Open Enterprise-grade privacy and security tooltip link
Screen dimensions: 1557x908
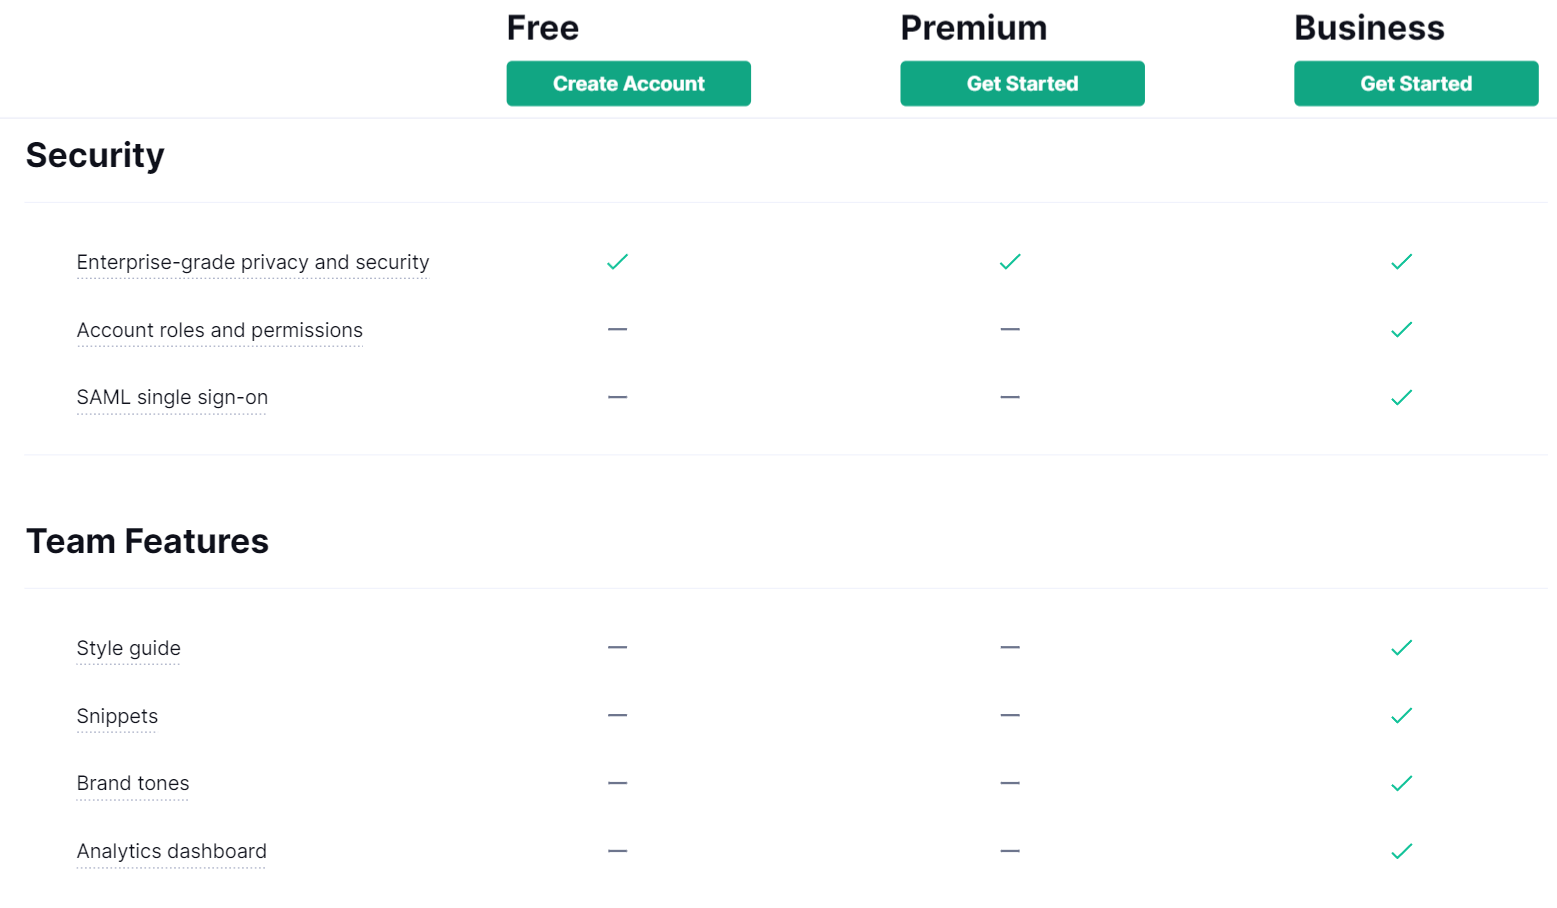pos(253,262)
